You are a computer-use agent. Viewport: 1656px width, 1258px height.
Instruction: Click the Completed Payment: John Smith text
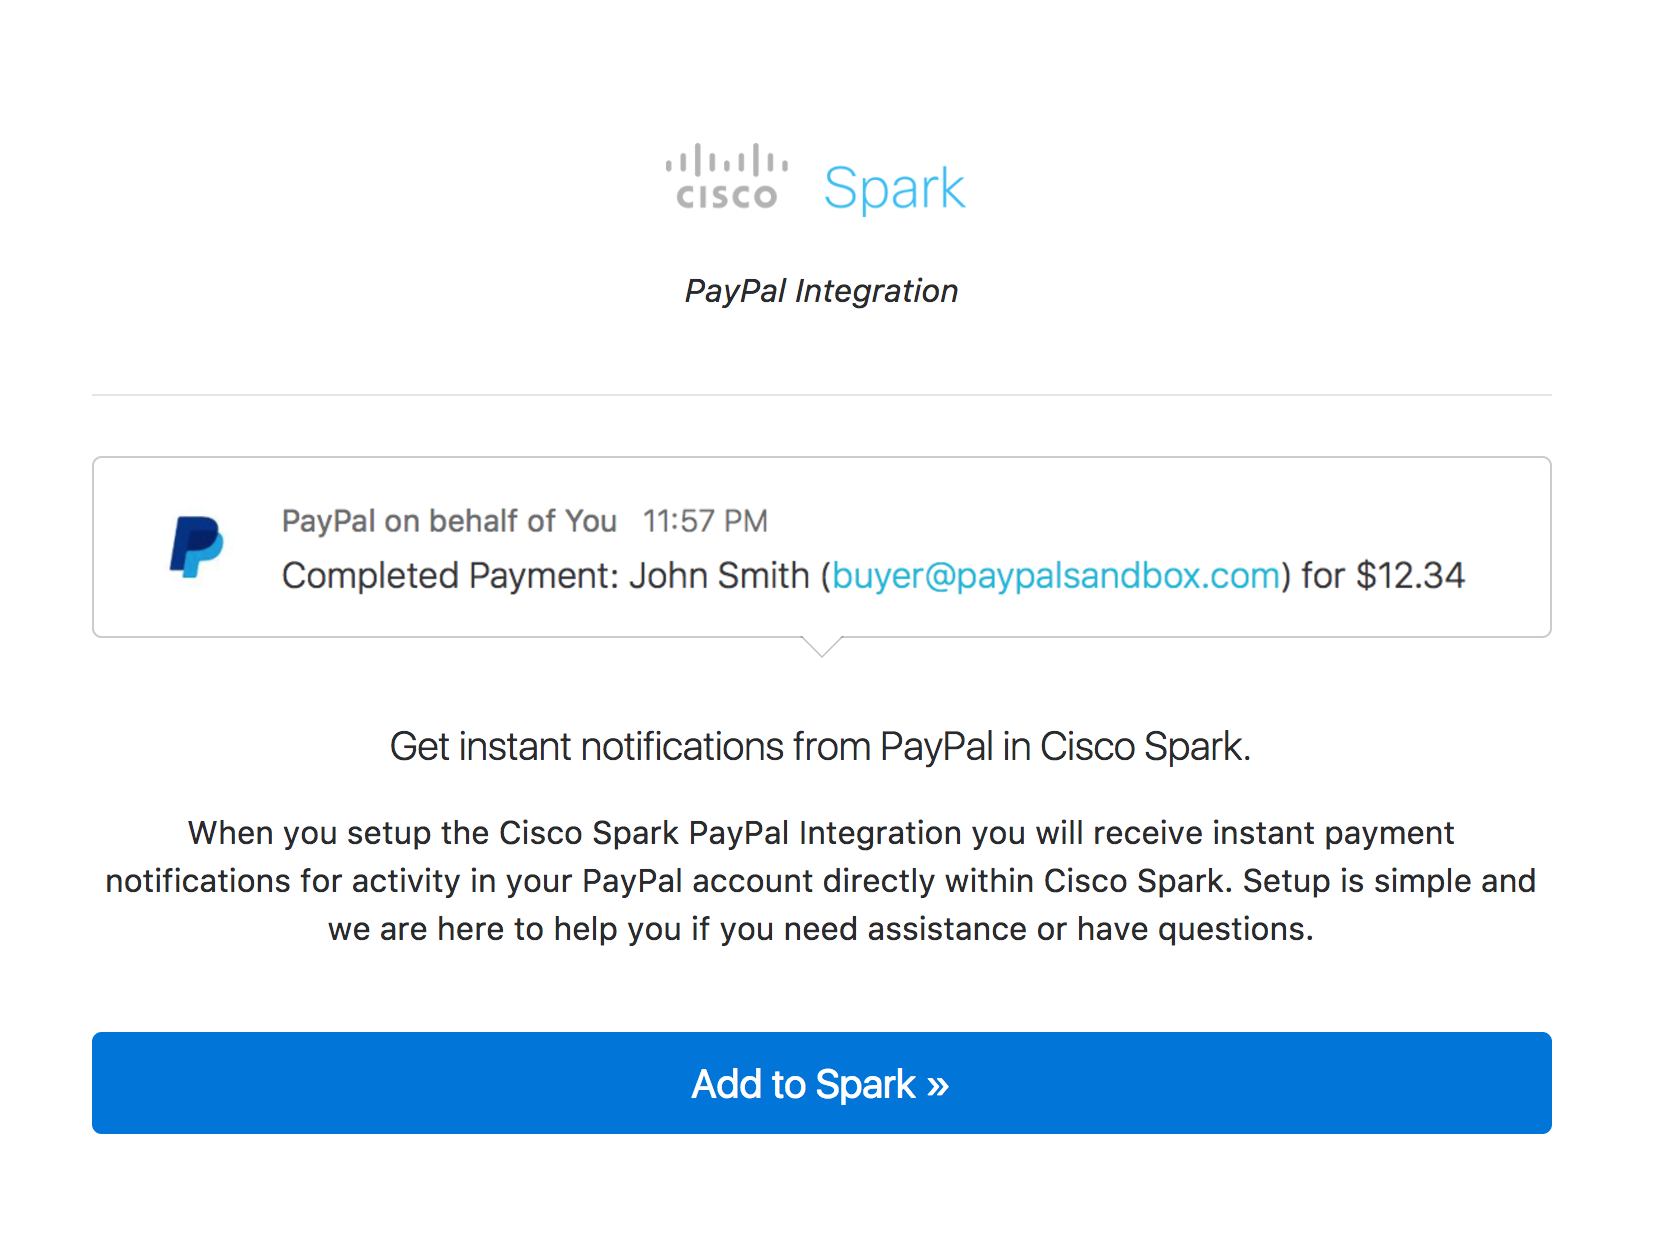tap(546, 576)
